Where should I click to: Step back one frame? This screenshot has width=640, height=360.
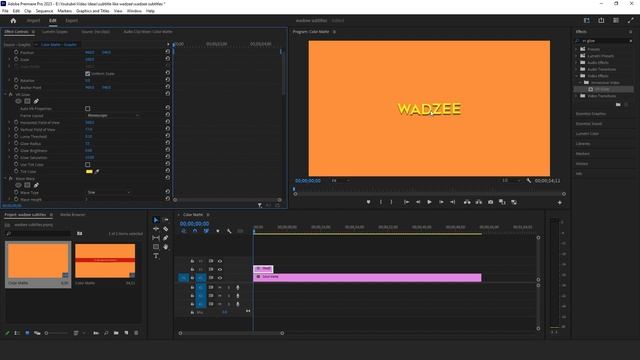418,202
